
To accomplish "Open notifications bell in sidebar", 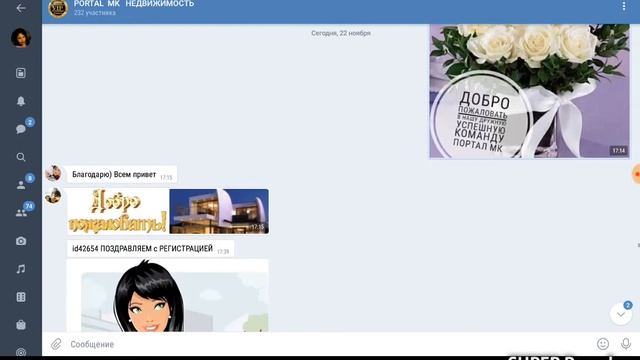I will point(21,101).
